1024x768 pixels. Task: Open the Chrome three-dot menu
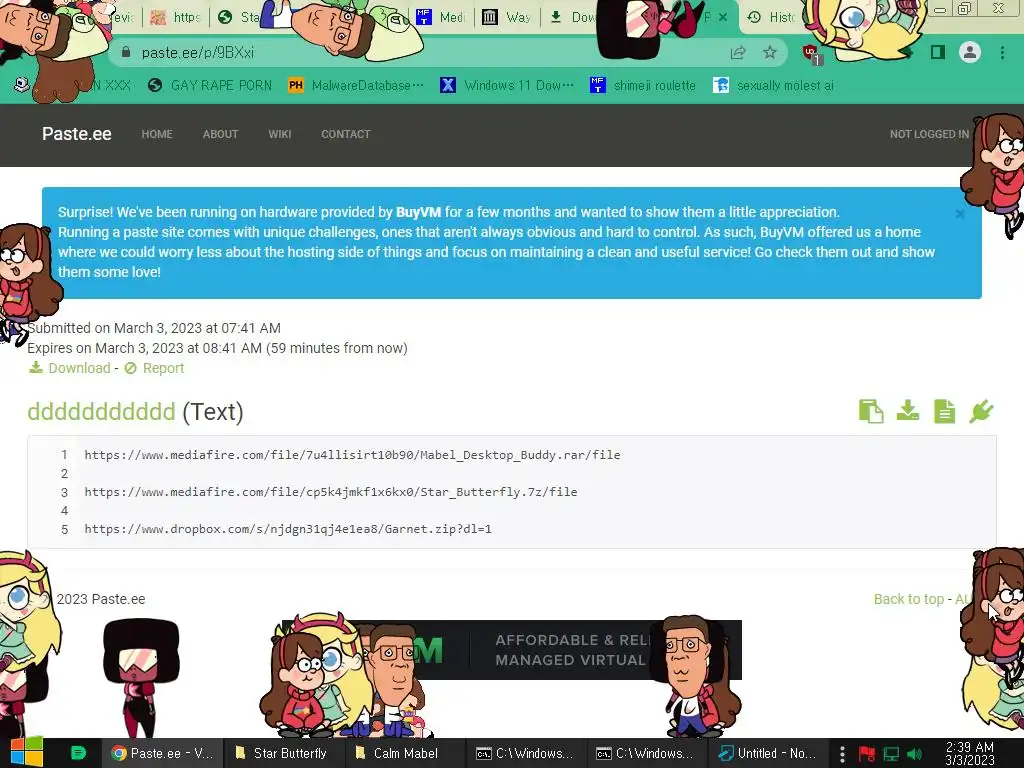point(1002,52)
